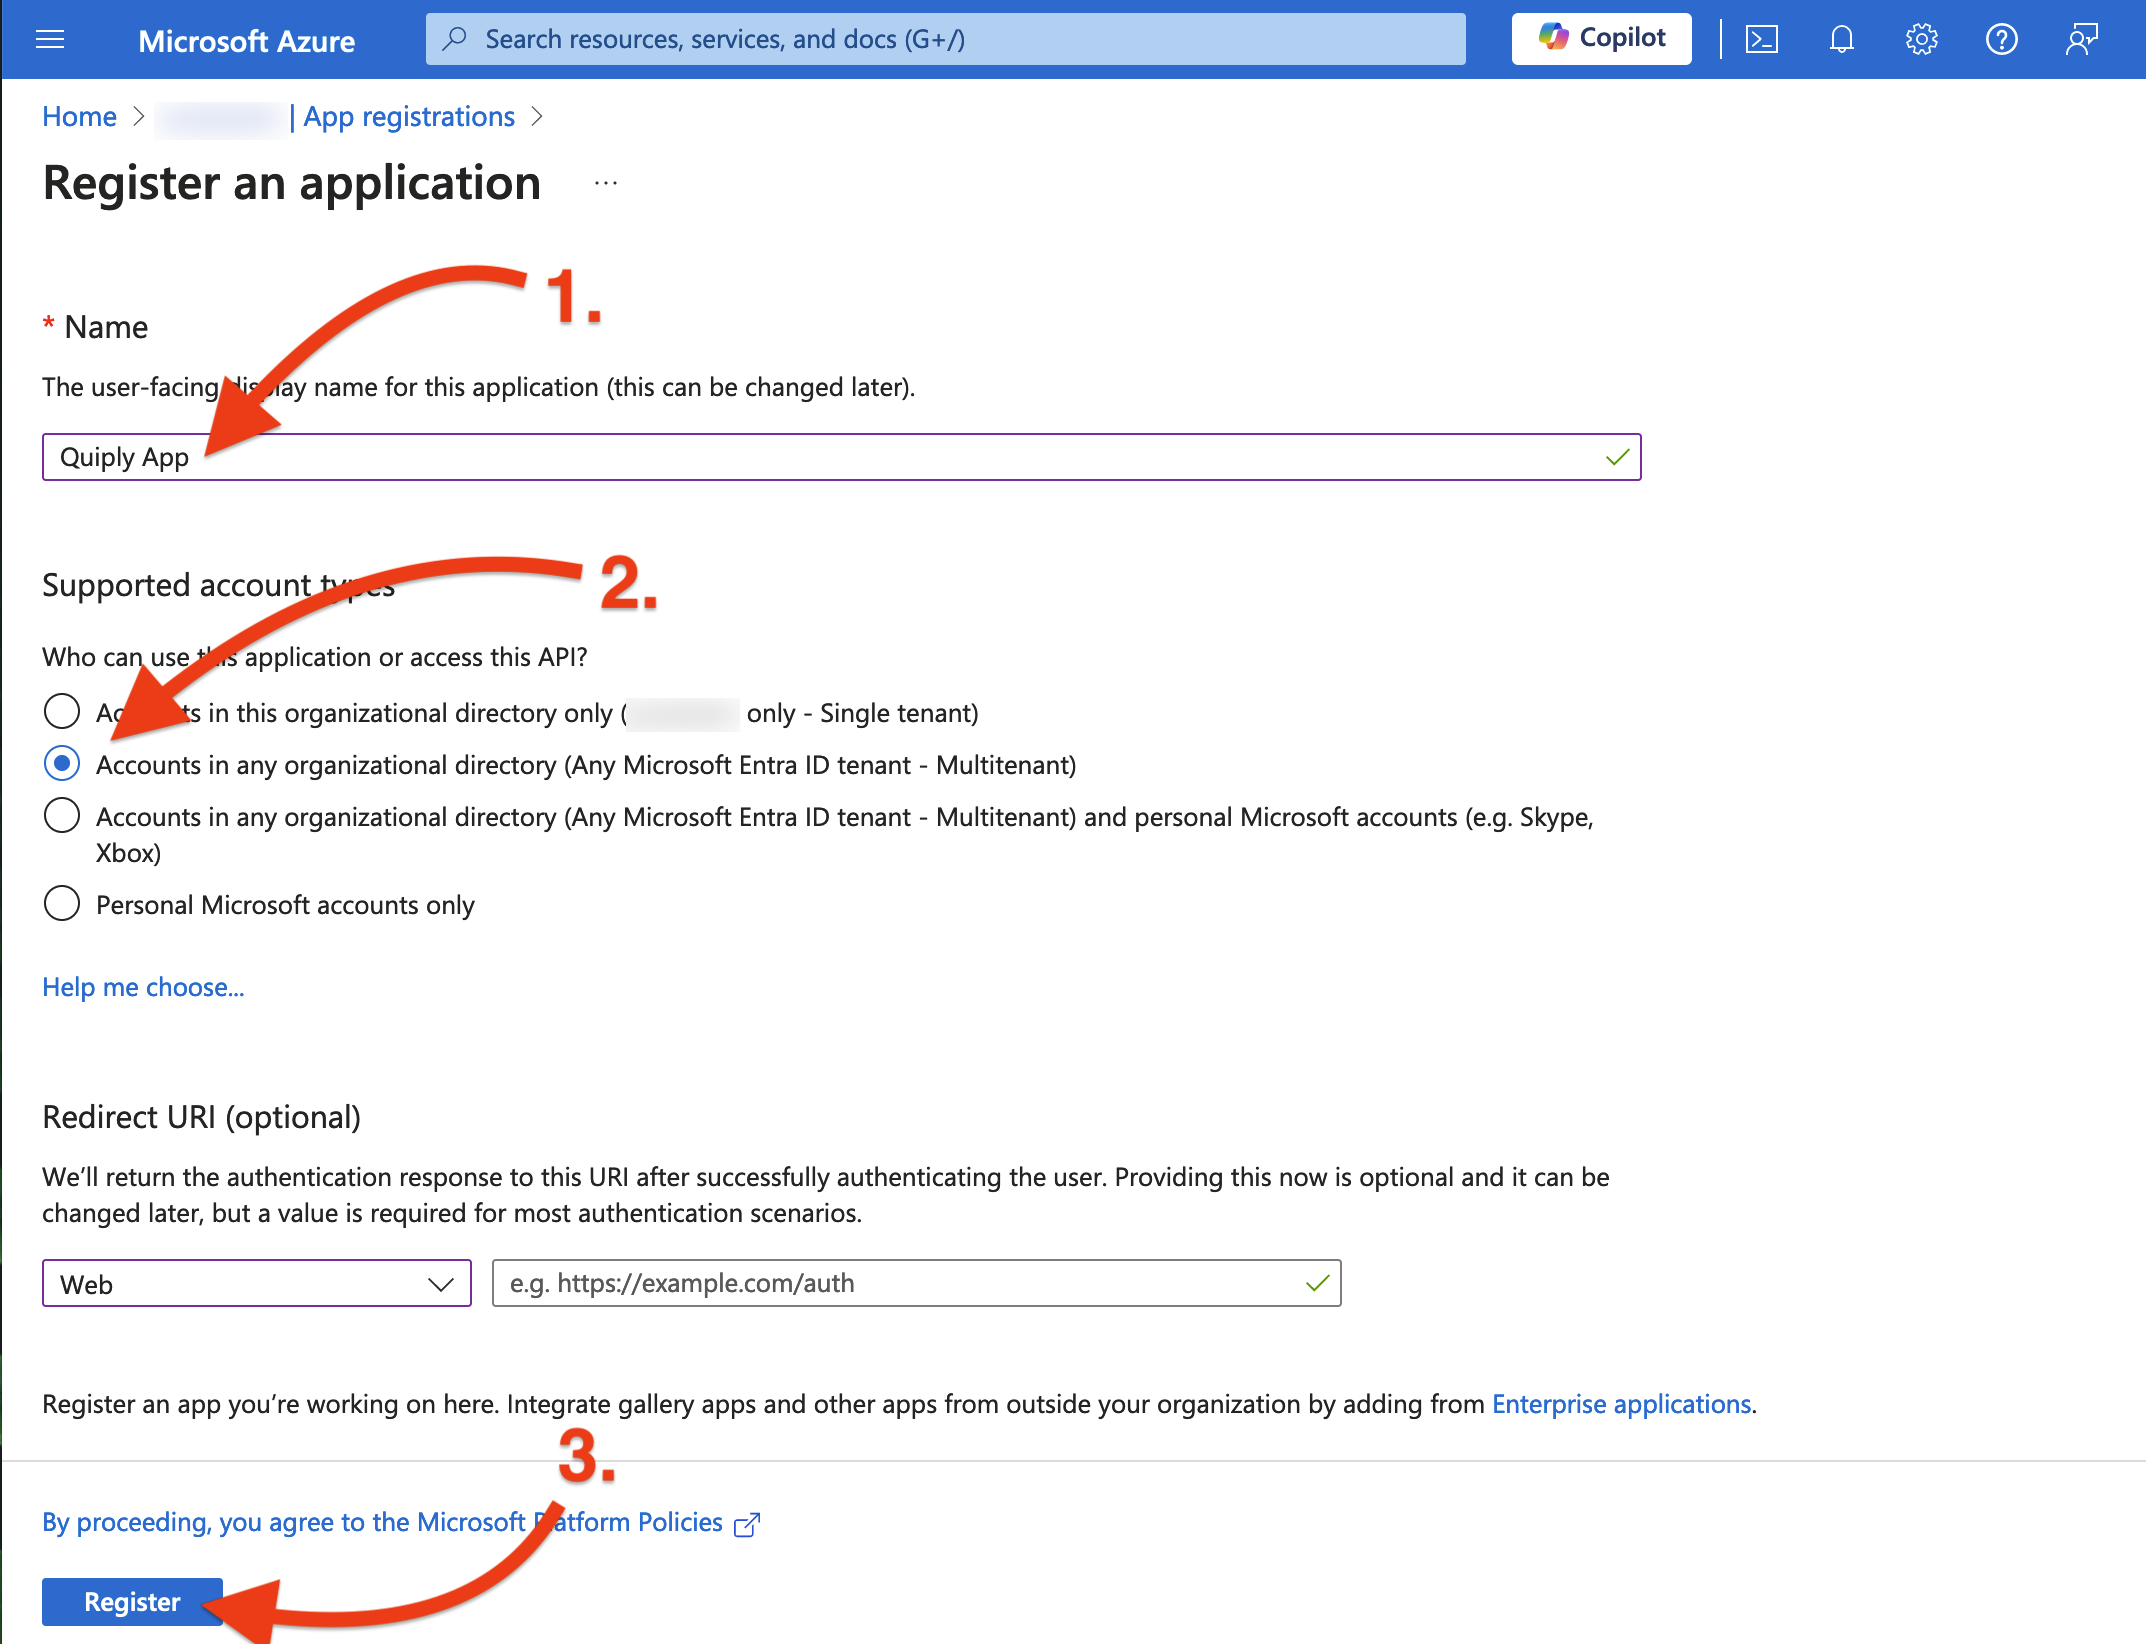Click the search magnifier icon
The image size is (2146, 1644).
click(x=455, y=39)
